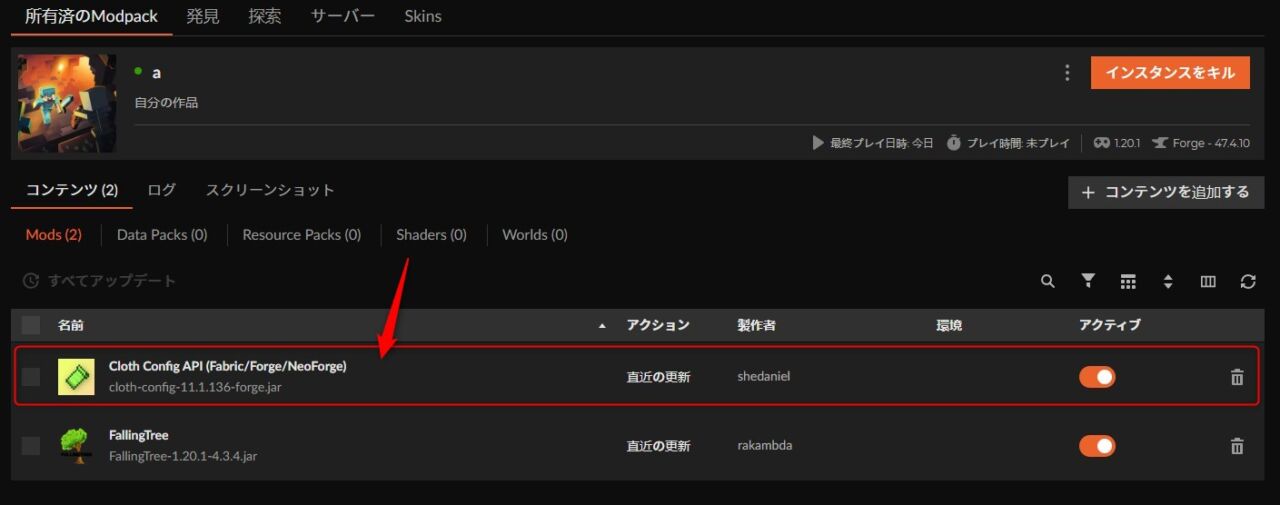Click すべてアップデート button

pos(100,281)
